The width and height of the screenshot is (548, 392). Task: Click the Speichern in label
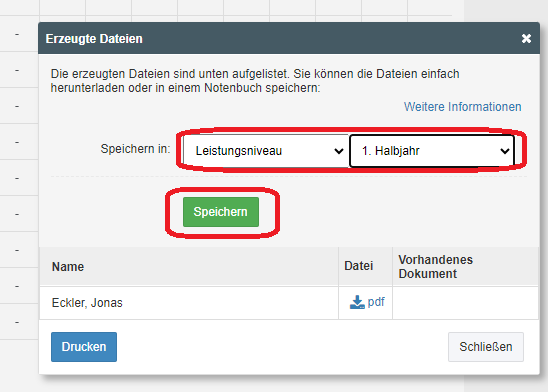click(135, 149)
